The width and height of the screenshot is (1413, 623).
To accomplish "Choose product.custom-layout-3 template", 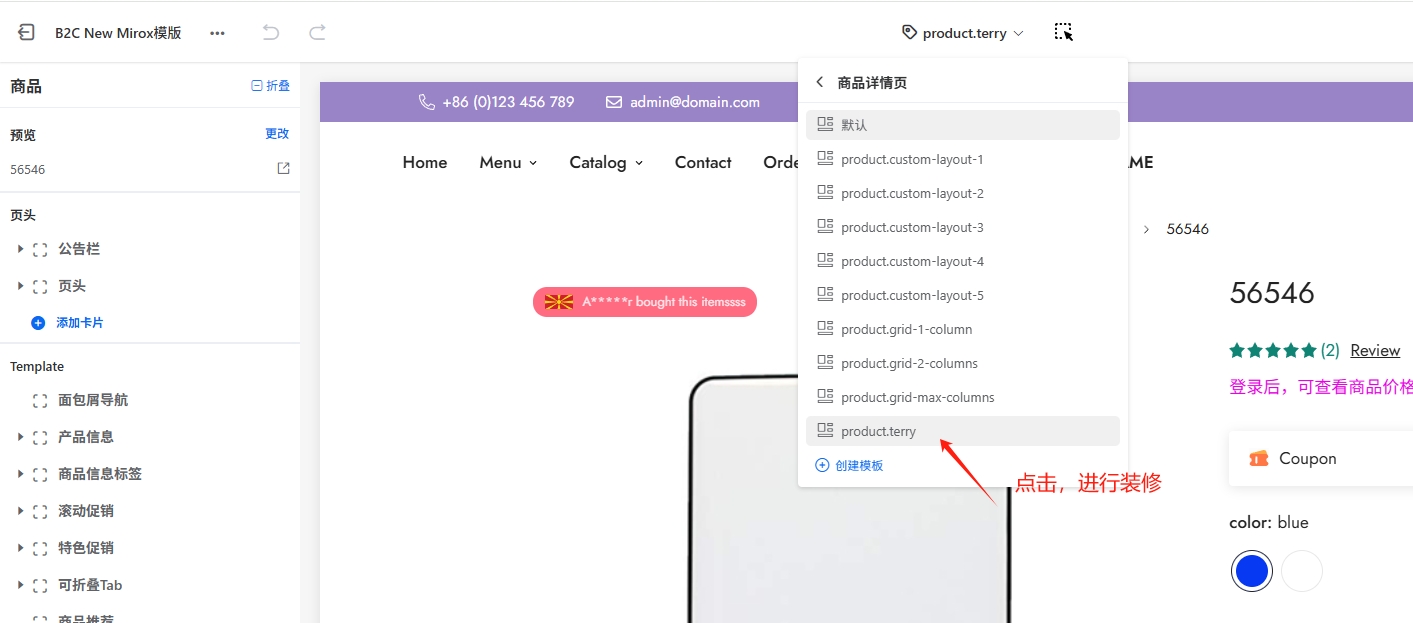I will [912, 228].
